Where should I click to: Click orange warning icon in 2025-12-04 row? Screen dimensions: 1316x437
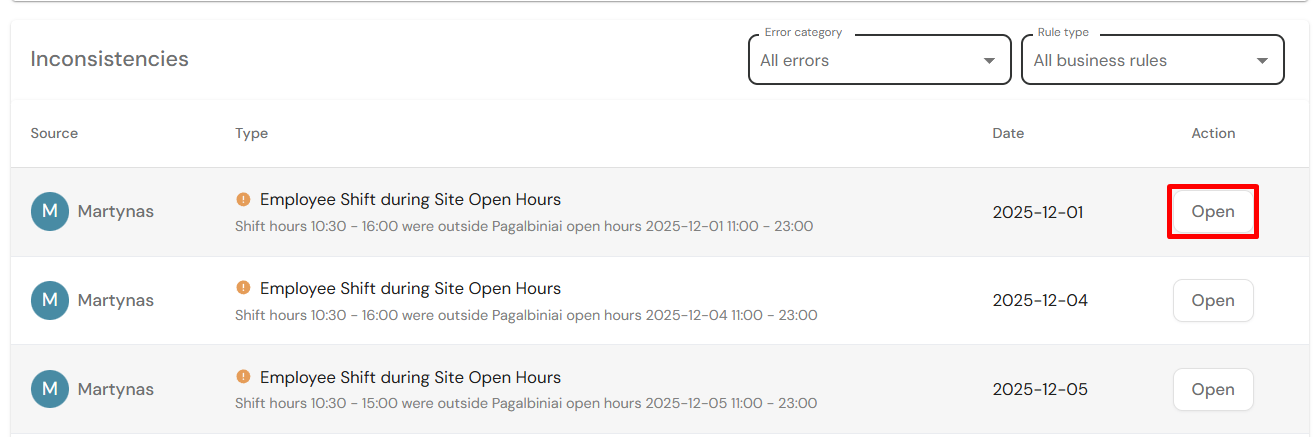pos(243,288)
